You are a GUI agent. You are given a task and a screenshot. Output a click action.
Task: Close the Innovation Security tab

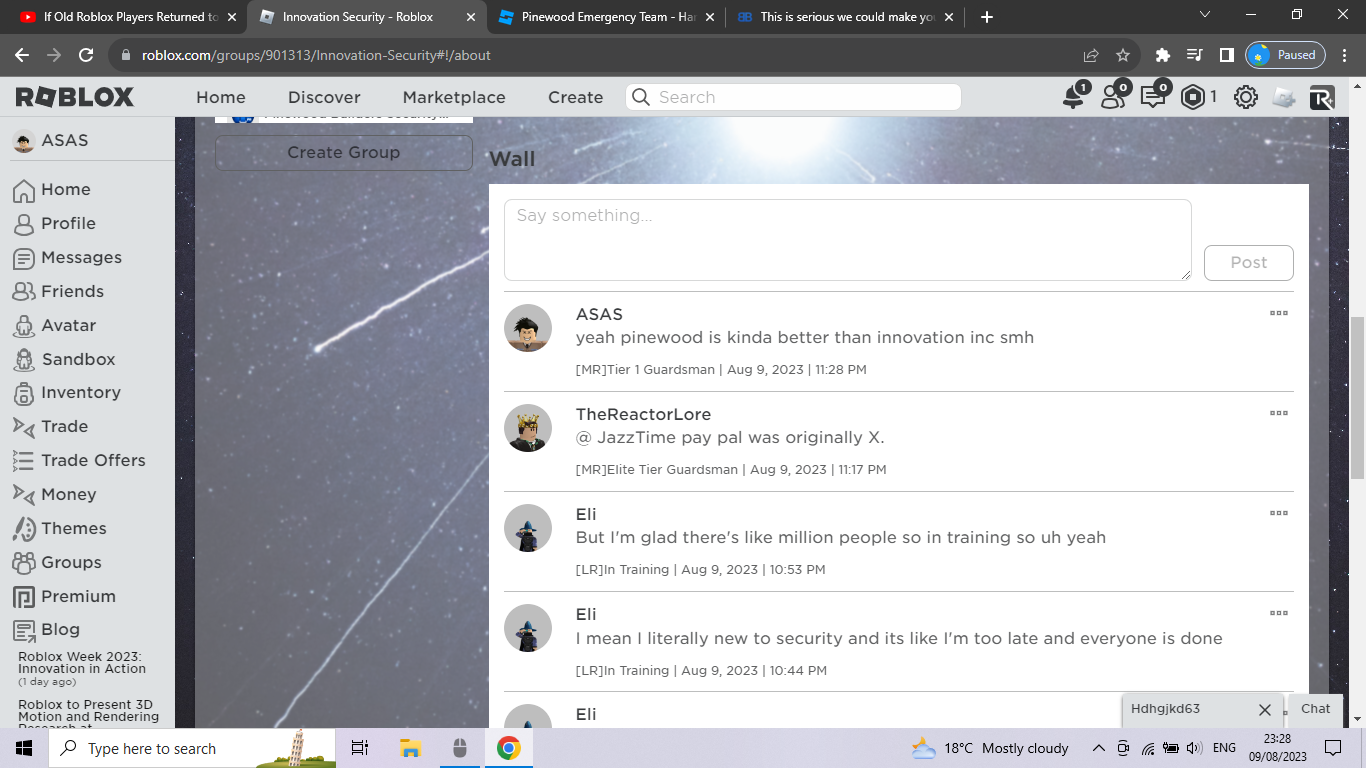471,17
